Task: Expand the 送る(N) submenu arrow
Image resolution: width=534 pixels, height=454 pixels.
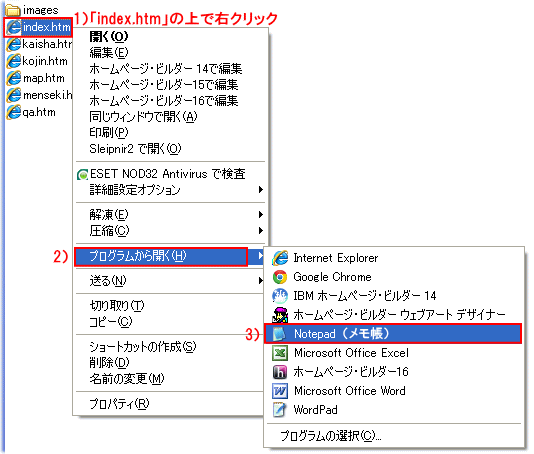Action: pos(261,280)
